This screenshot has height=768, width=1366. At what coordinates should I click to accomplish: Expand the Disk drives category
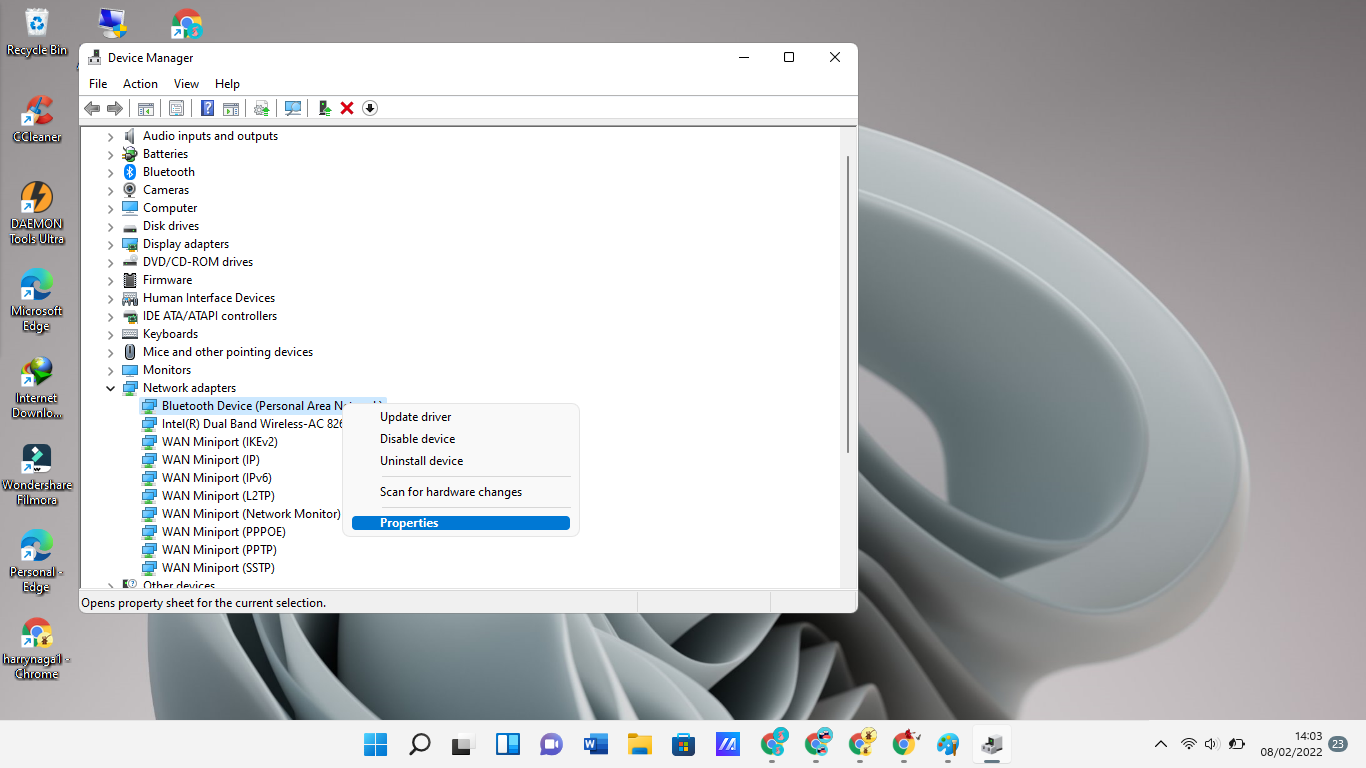[111, 226]
